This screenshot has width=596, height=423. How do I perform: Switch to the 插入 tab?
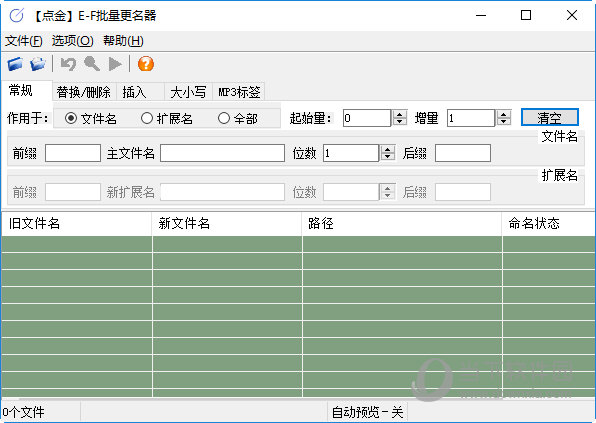coord(140,92)
